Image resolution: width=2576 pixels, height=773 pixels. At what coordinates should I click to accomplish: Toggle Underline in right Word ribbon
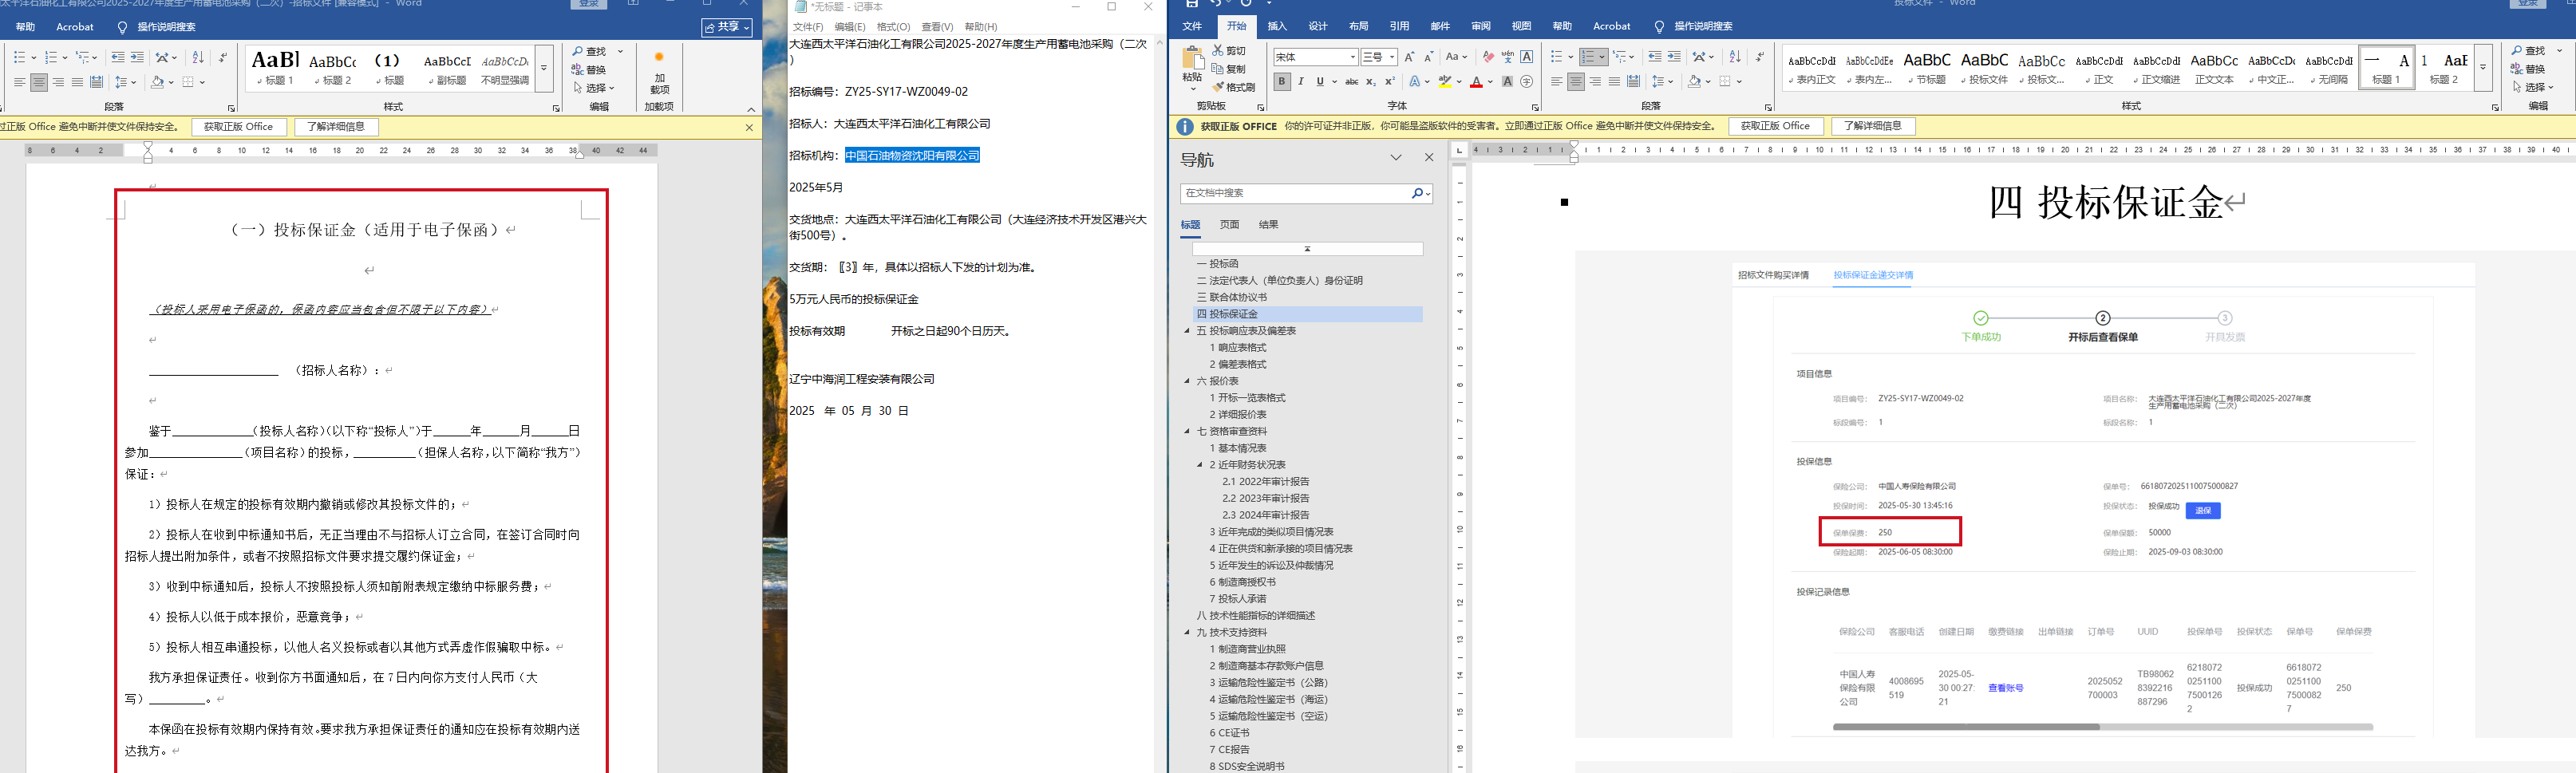pyautogui.click(x=1320, y=82)
